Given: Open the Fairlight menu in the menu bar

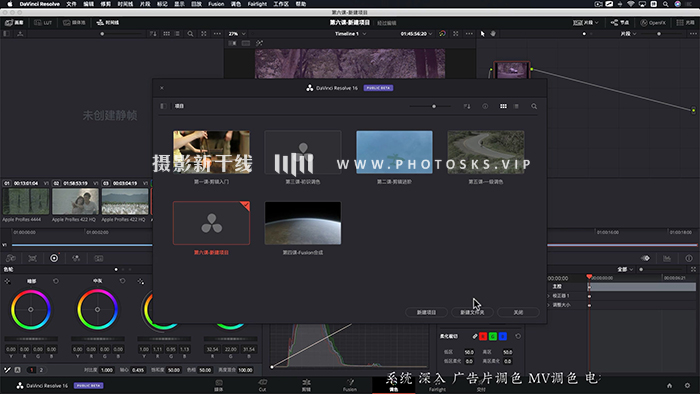Looking at the screenshot, I should point(257,4).
